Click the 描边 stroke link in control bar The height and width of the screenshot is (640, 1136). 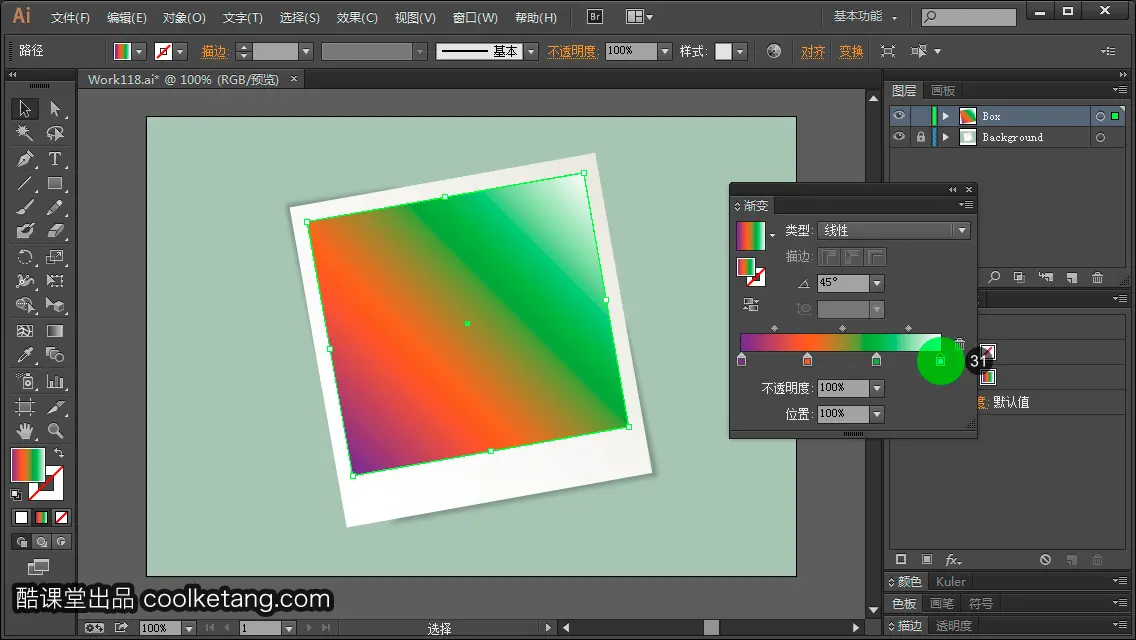click(214, 51)
